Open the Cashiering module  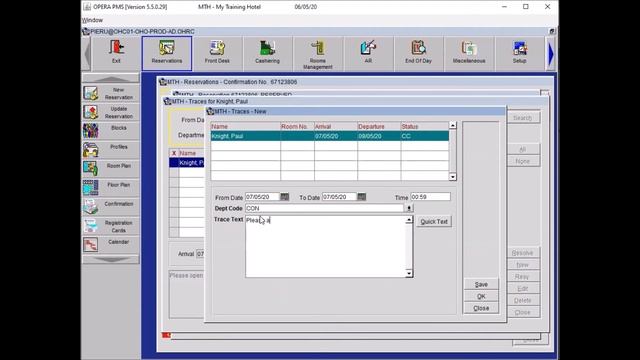pos(267,53)
